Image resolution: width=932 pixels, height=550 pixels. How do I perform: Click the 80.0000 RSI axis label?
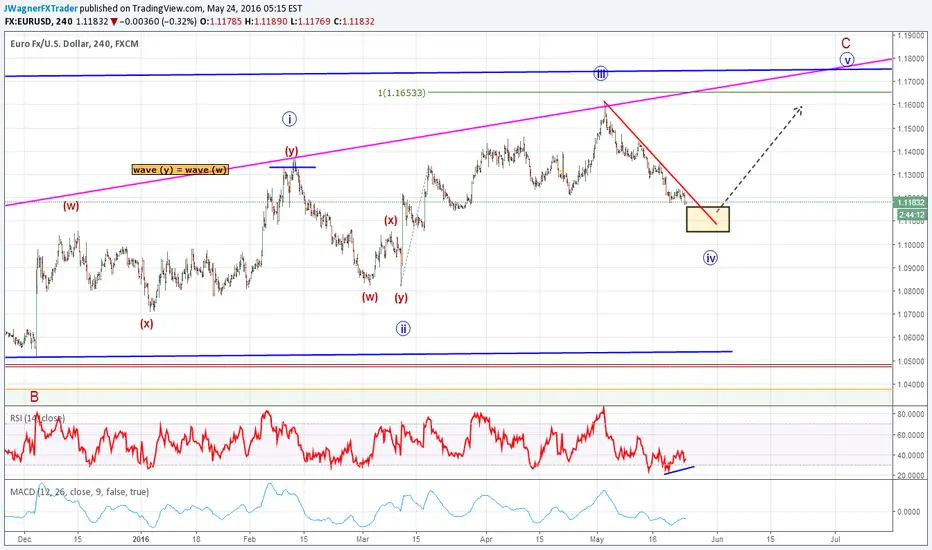tap(911, 414)
